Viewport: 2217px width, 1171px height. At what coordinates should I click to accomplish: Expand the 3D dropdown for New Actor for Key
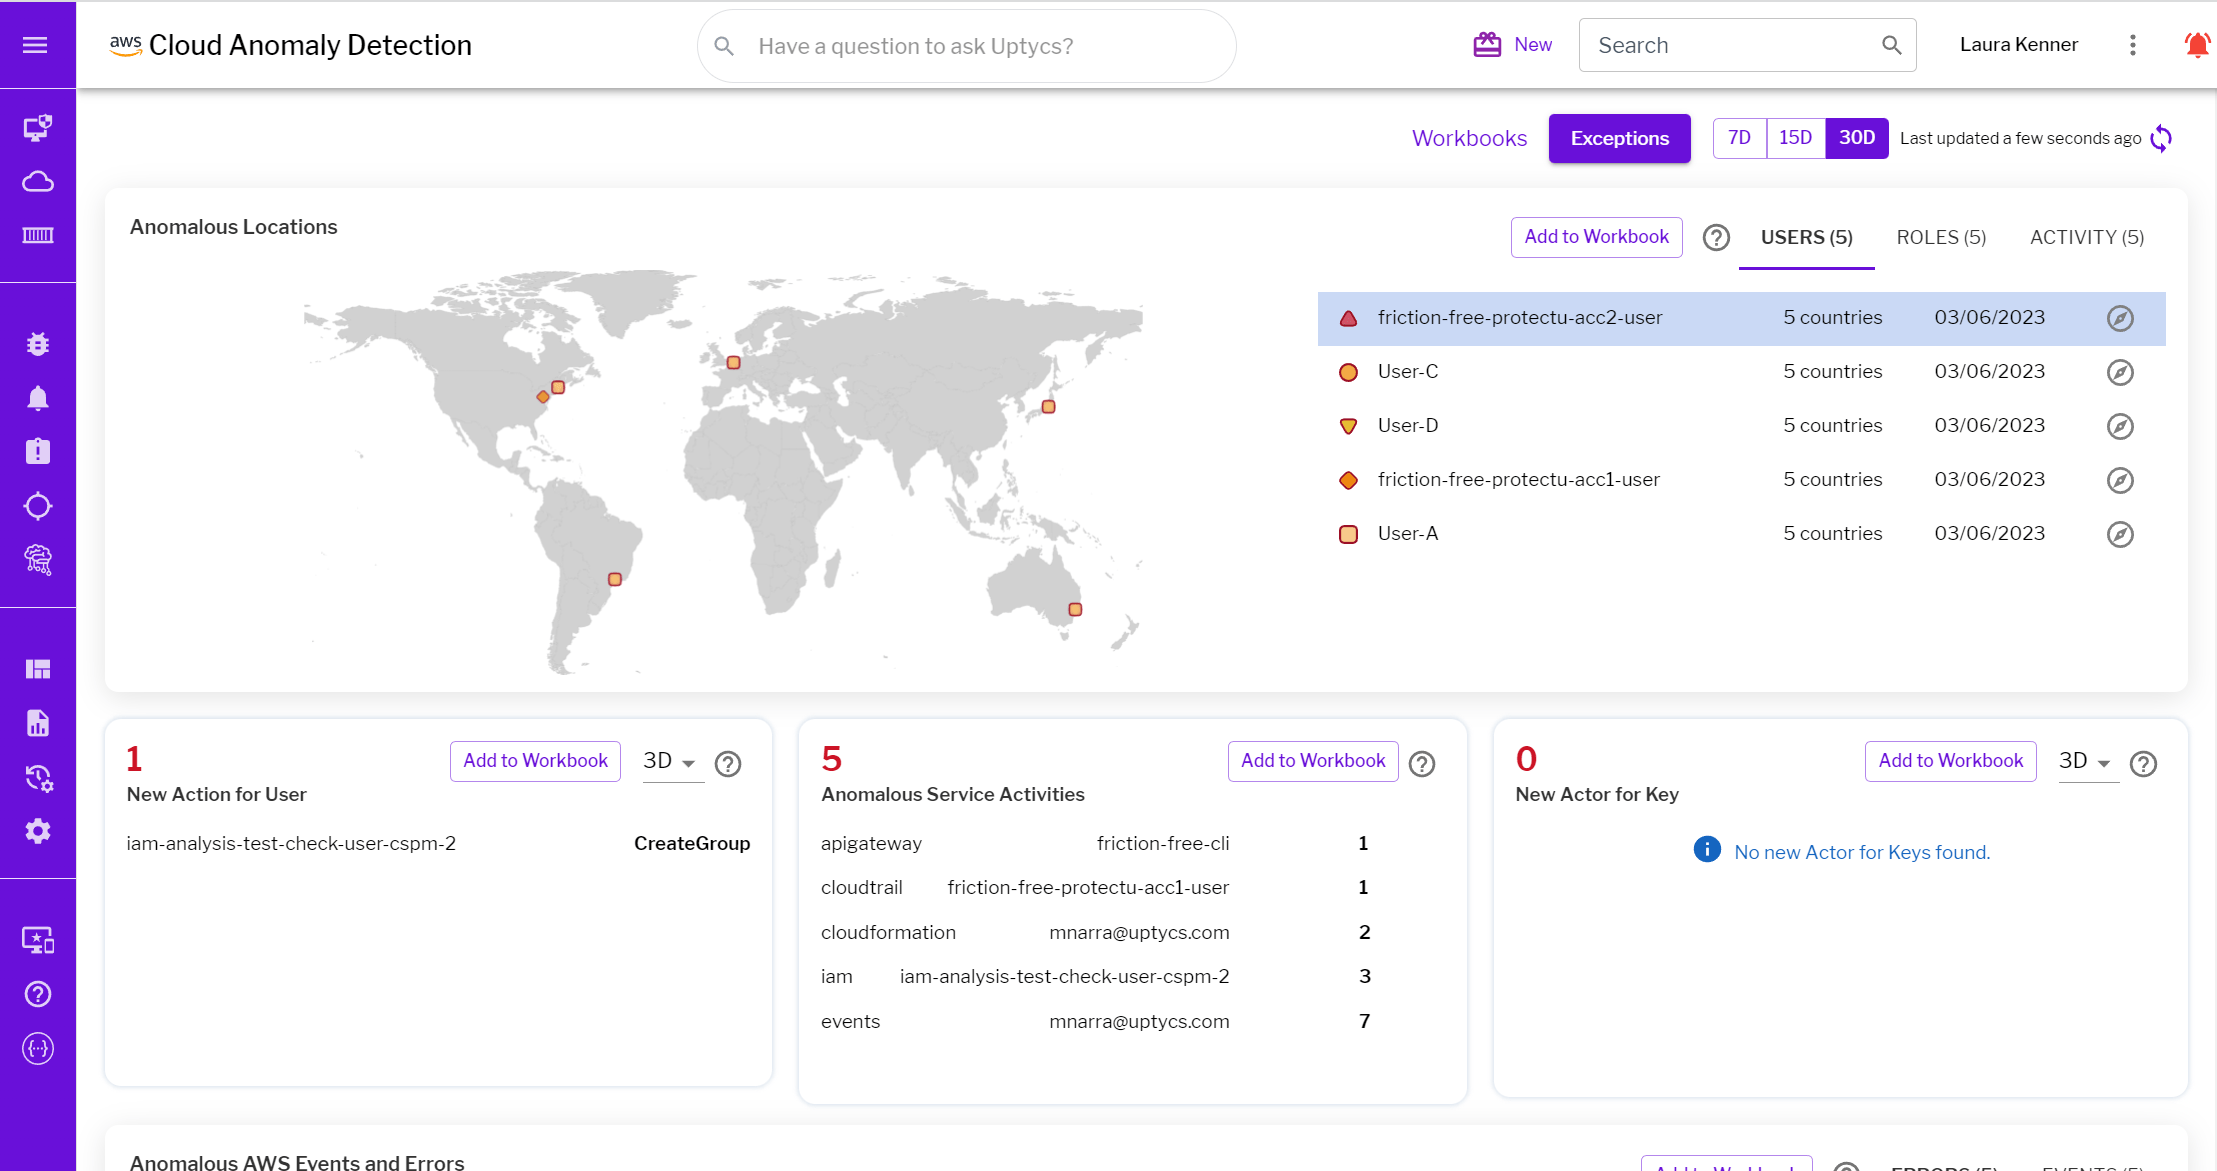click(x=2086, y=761)
